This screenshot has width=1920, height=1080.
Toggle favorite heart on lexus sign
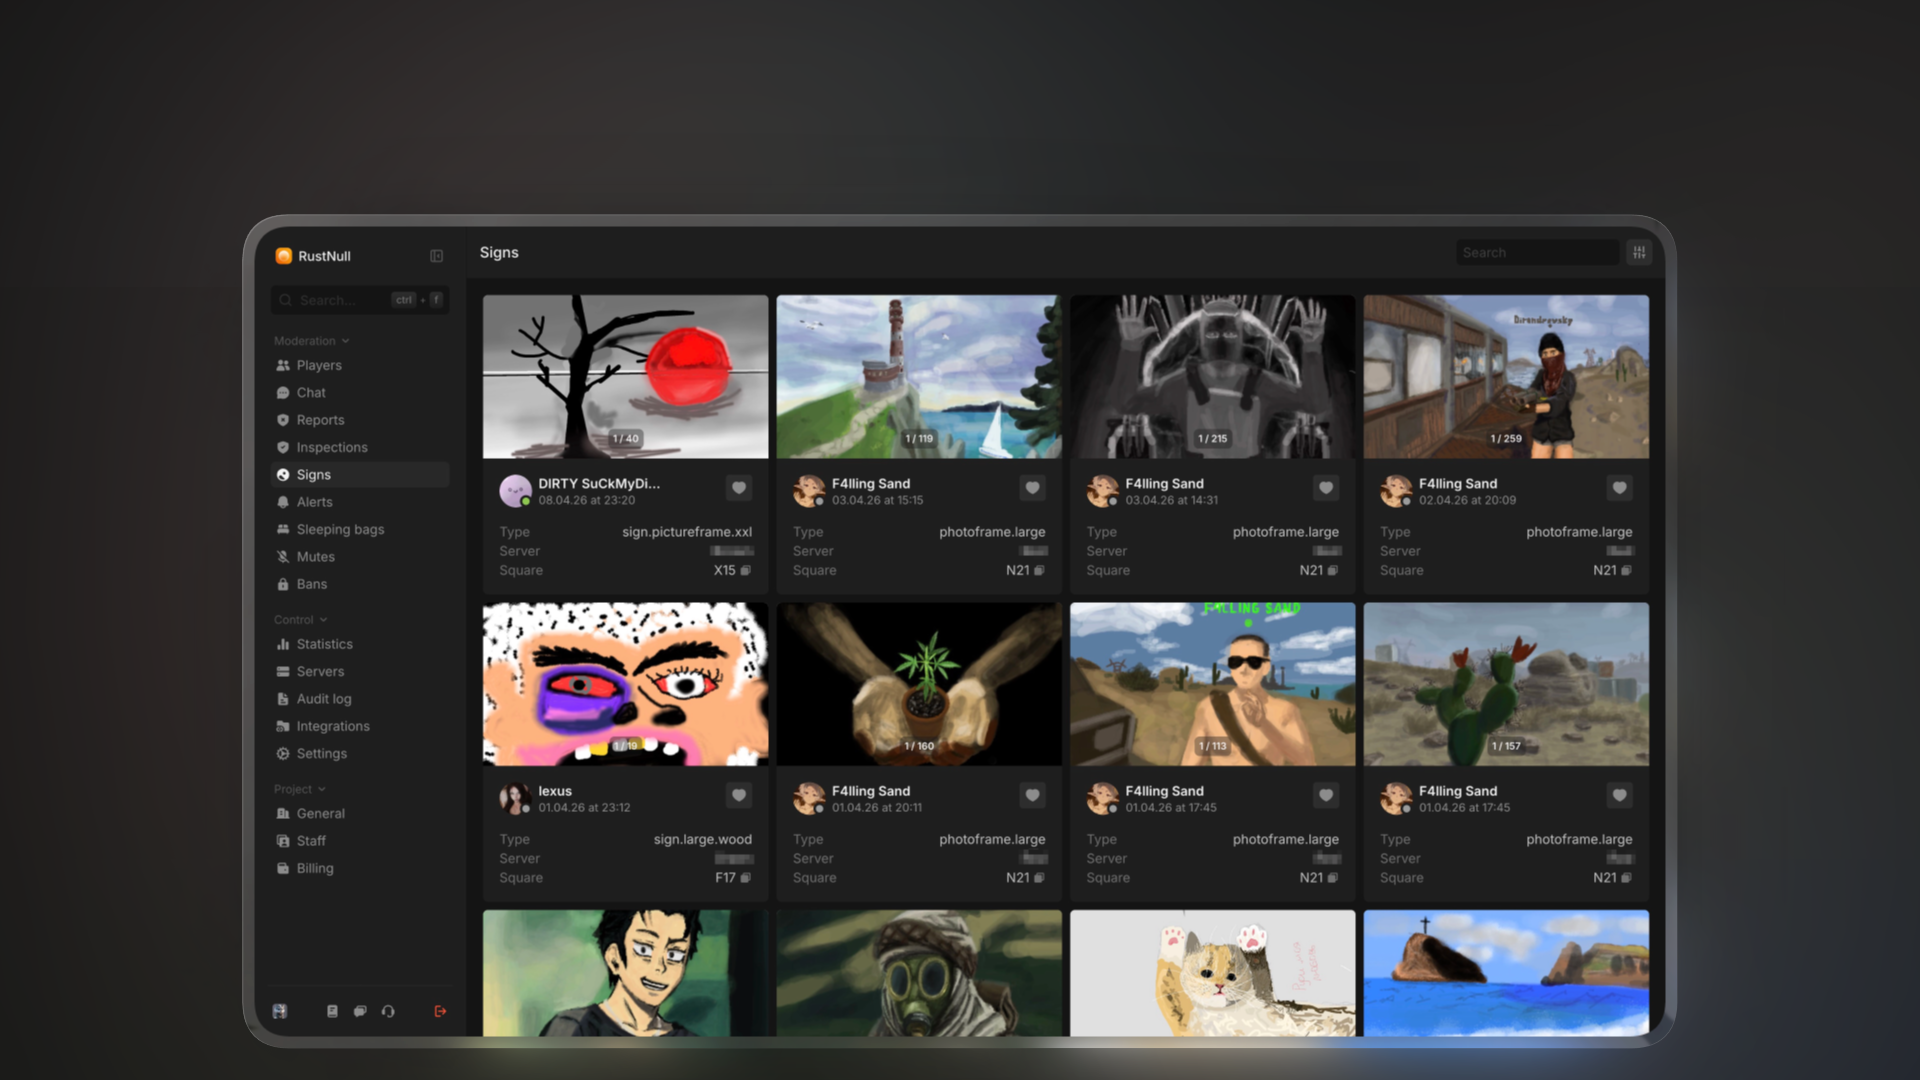coord(739,795)
